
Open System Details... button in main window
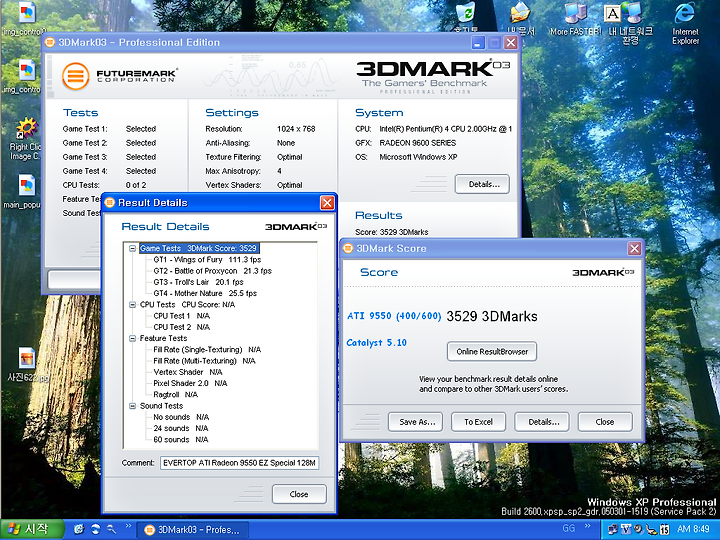[482, 184]
